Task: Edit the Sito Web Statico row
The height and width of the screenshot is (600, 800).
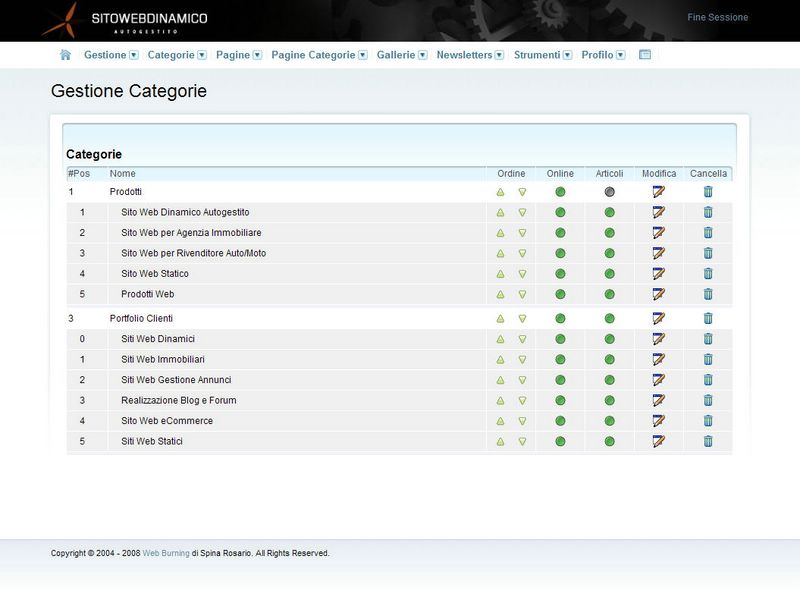Action: click(x=659, y=273)
